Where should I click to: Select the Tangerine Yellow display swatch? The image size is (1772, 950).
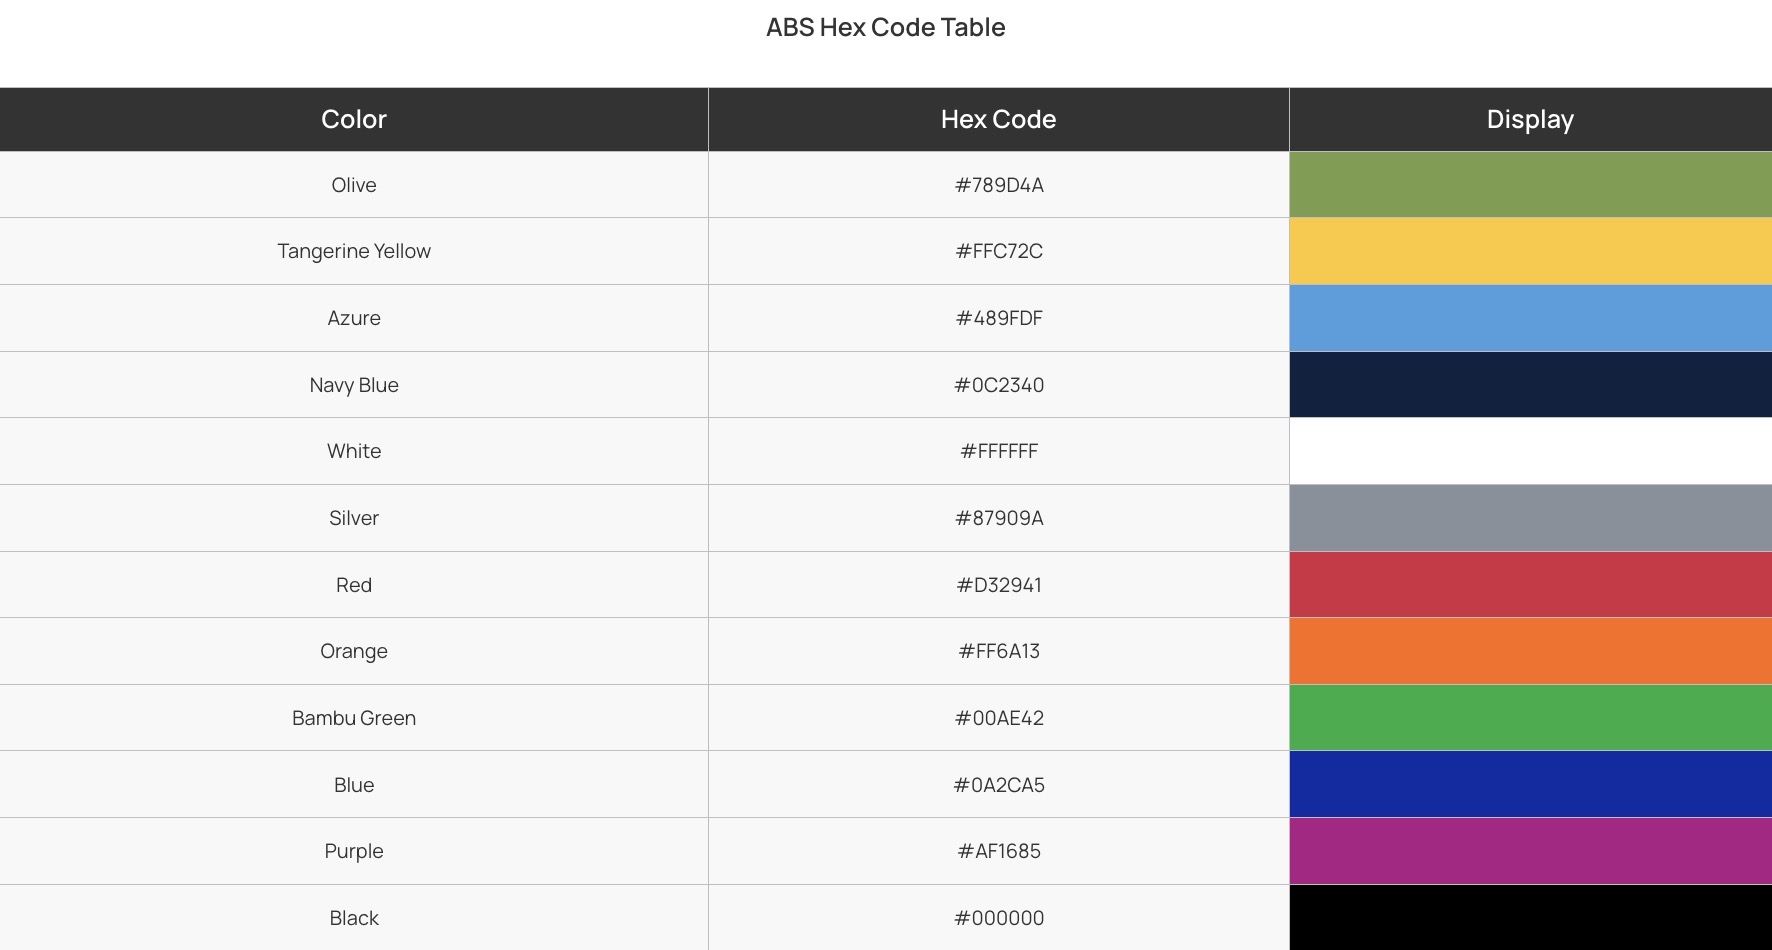coord(1530,251)
